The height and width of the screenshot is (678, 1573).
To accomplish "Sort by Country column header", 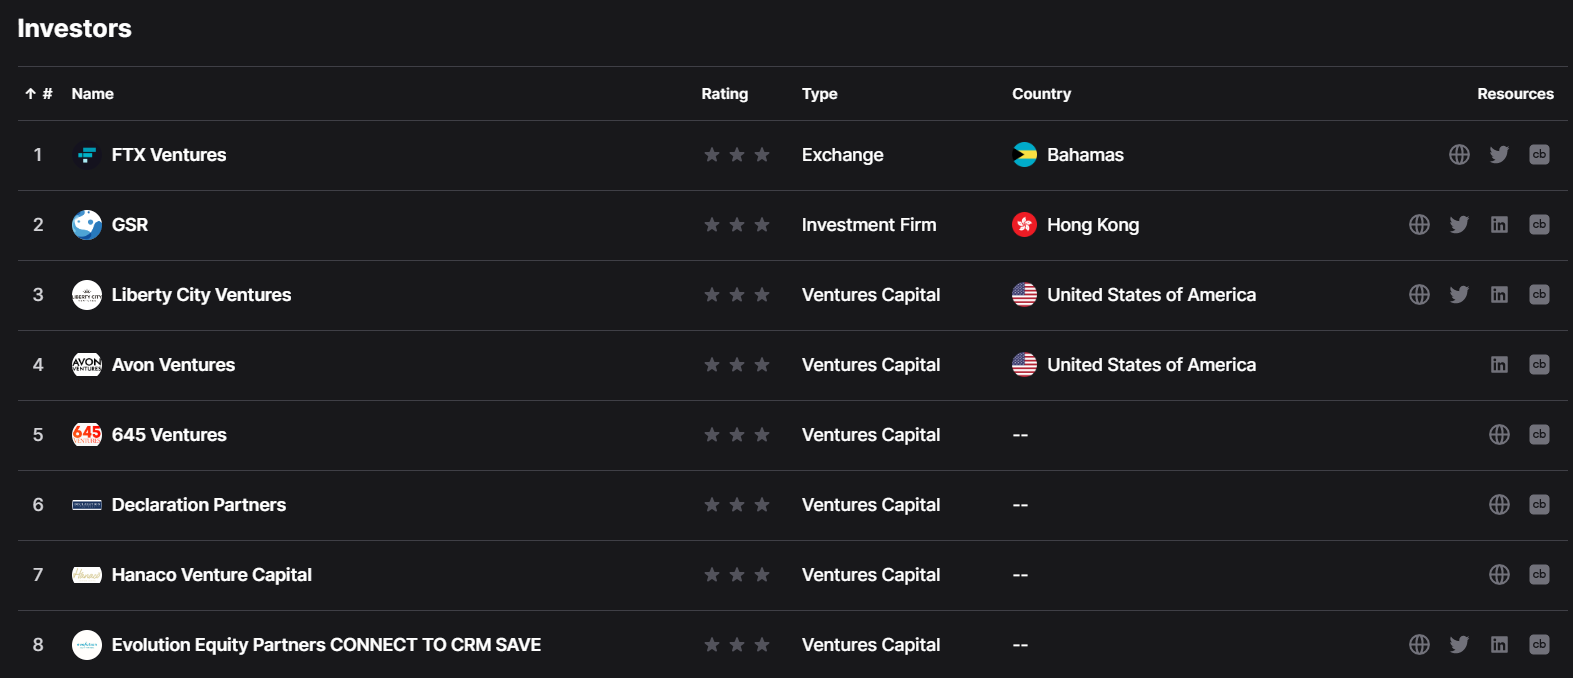I will (x=1041, y=94).
